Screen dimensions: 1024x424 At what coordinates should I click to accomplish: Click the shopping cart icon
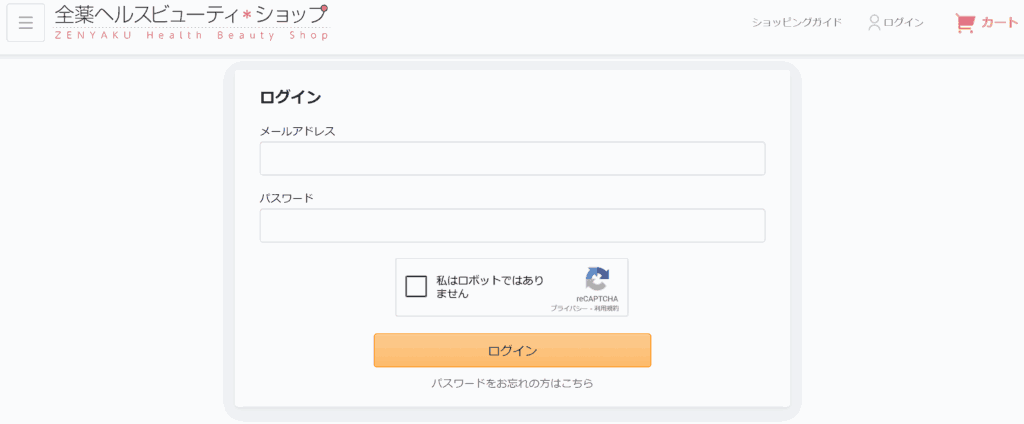point(965,23)
